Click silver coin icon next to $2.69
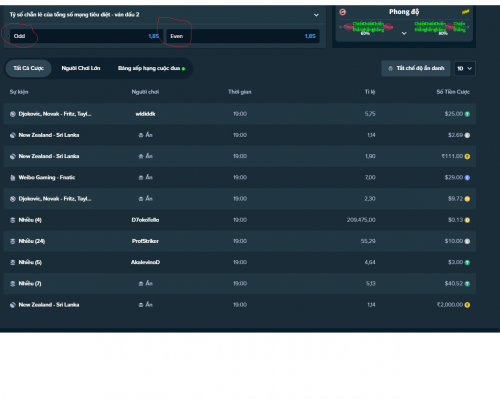 tap(467, 135)
